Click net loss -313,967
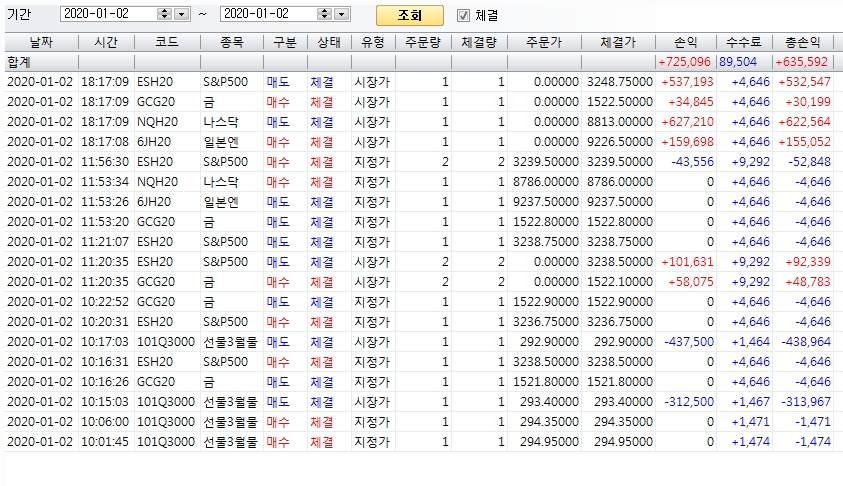This screenshot has height=486, width=843. pyautogui.click(x=806, y=402)
